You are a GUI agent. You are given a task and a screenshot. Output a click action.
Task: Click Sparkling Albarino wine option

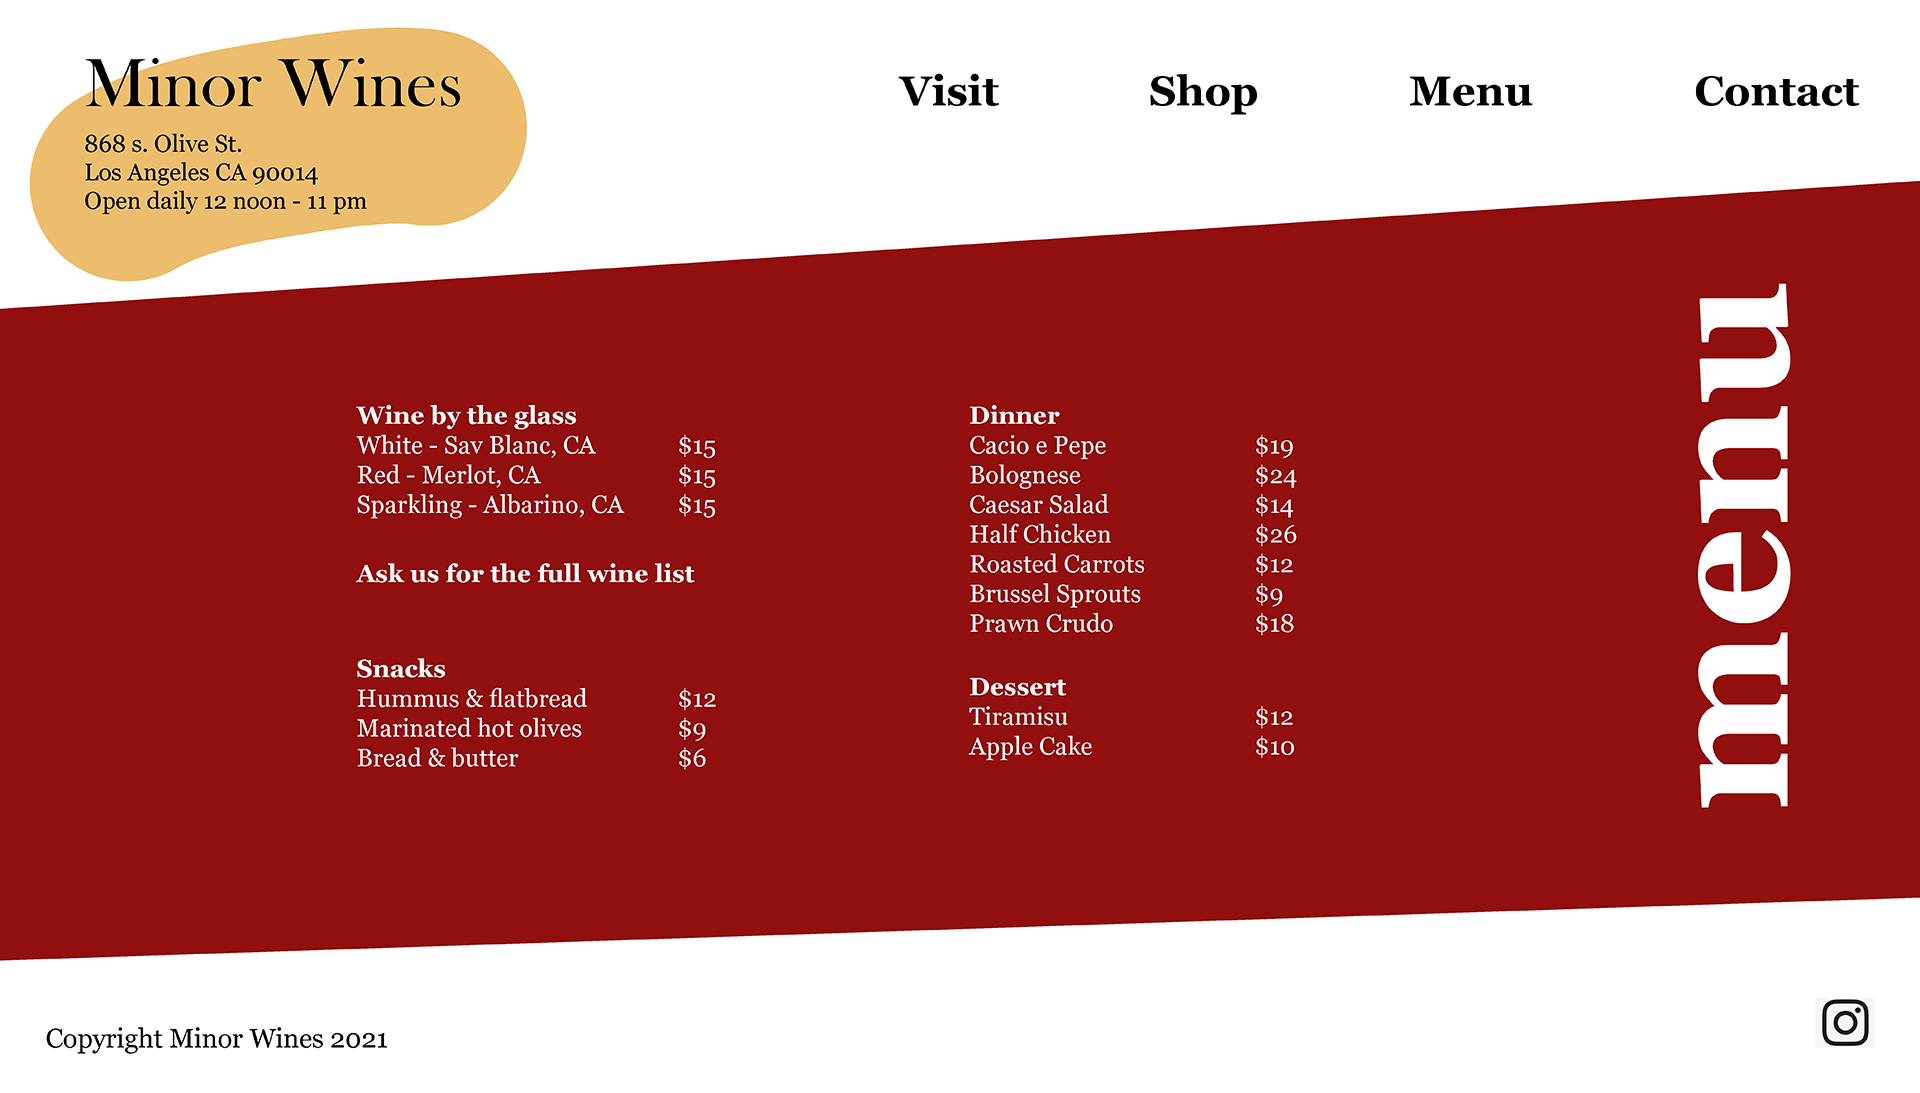click(x=489, y=506)
